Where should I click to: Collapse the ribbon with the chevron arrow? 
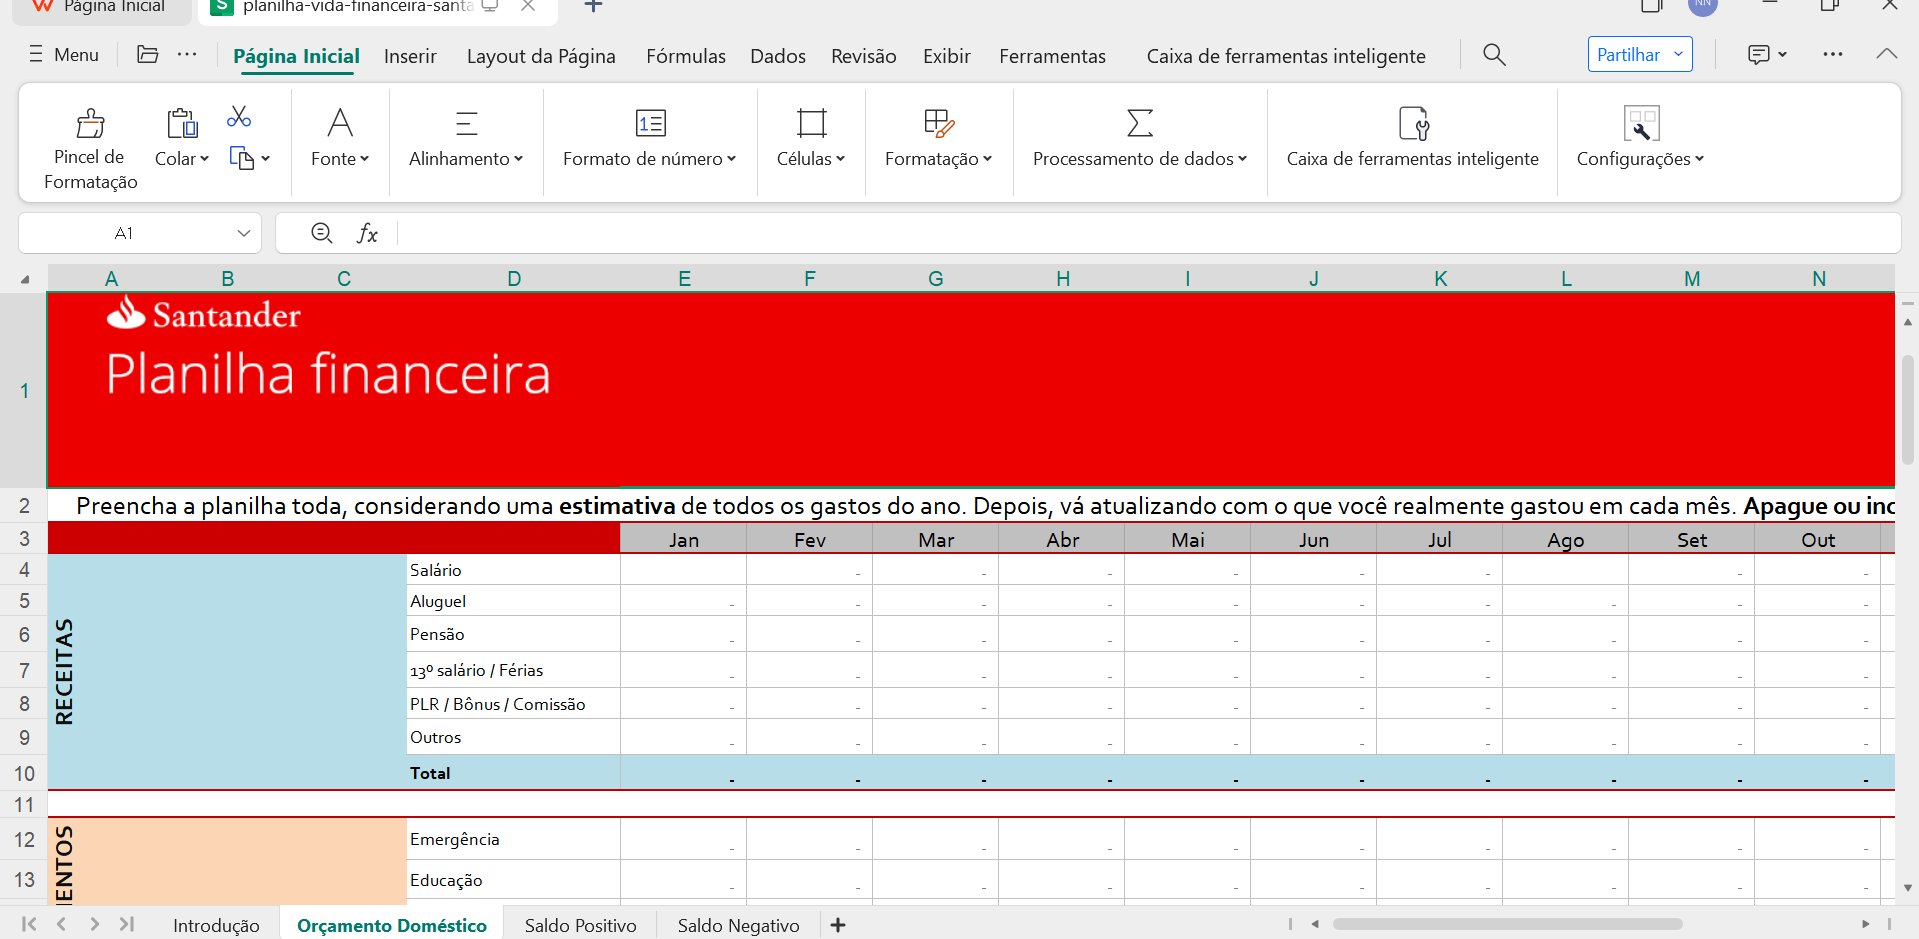1887,55
